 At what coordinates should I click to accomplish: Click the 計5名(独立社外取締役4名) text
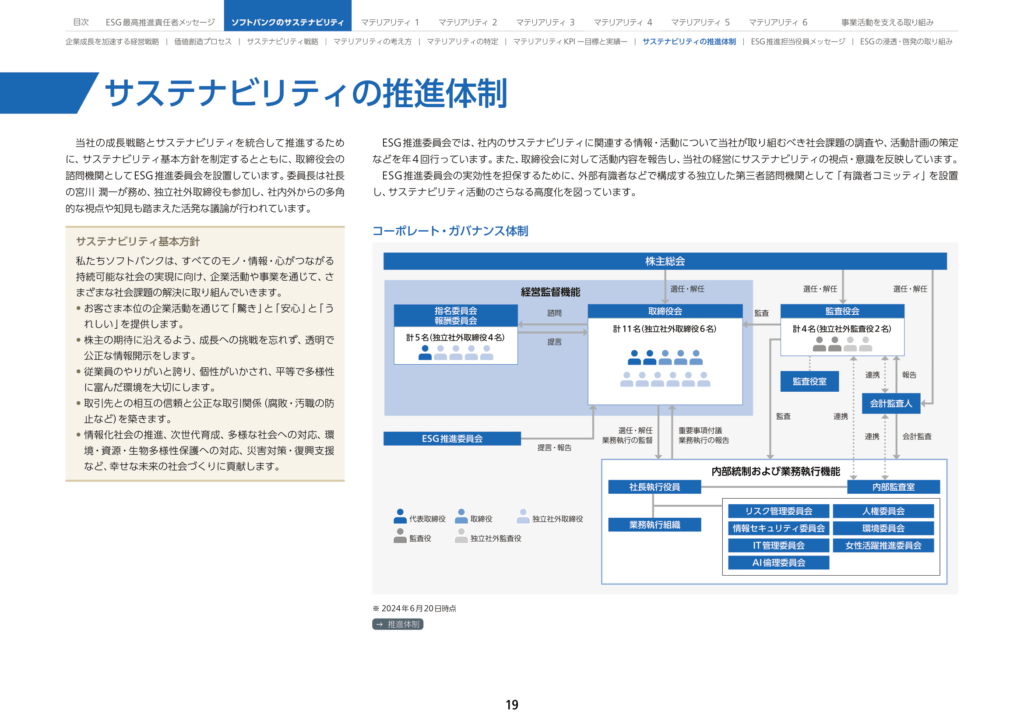455,338
